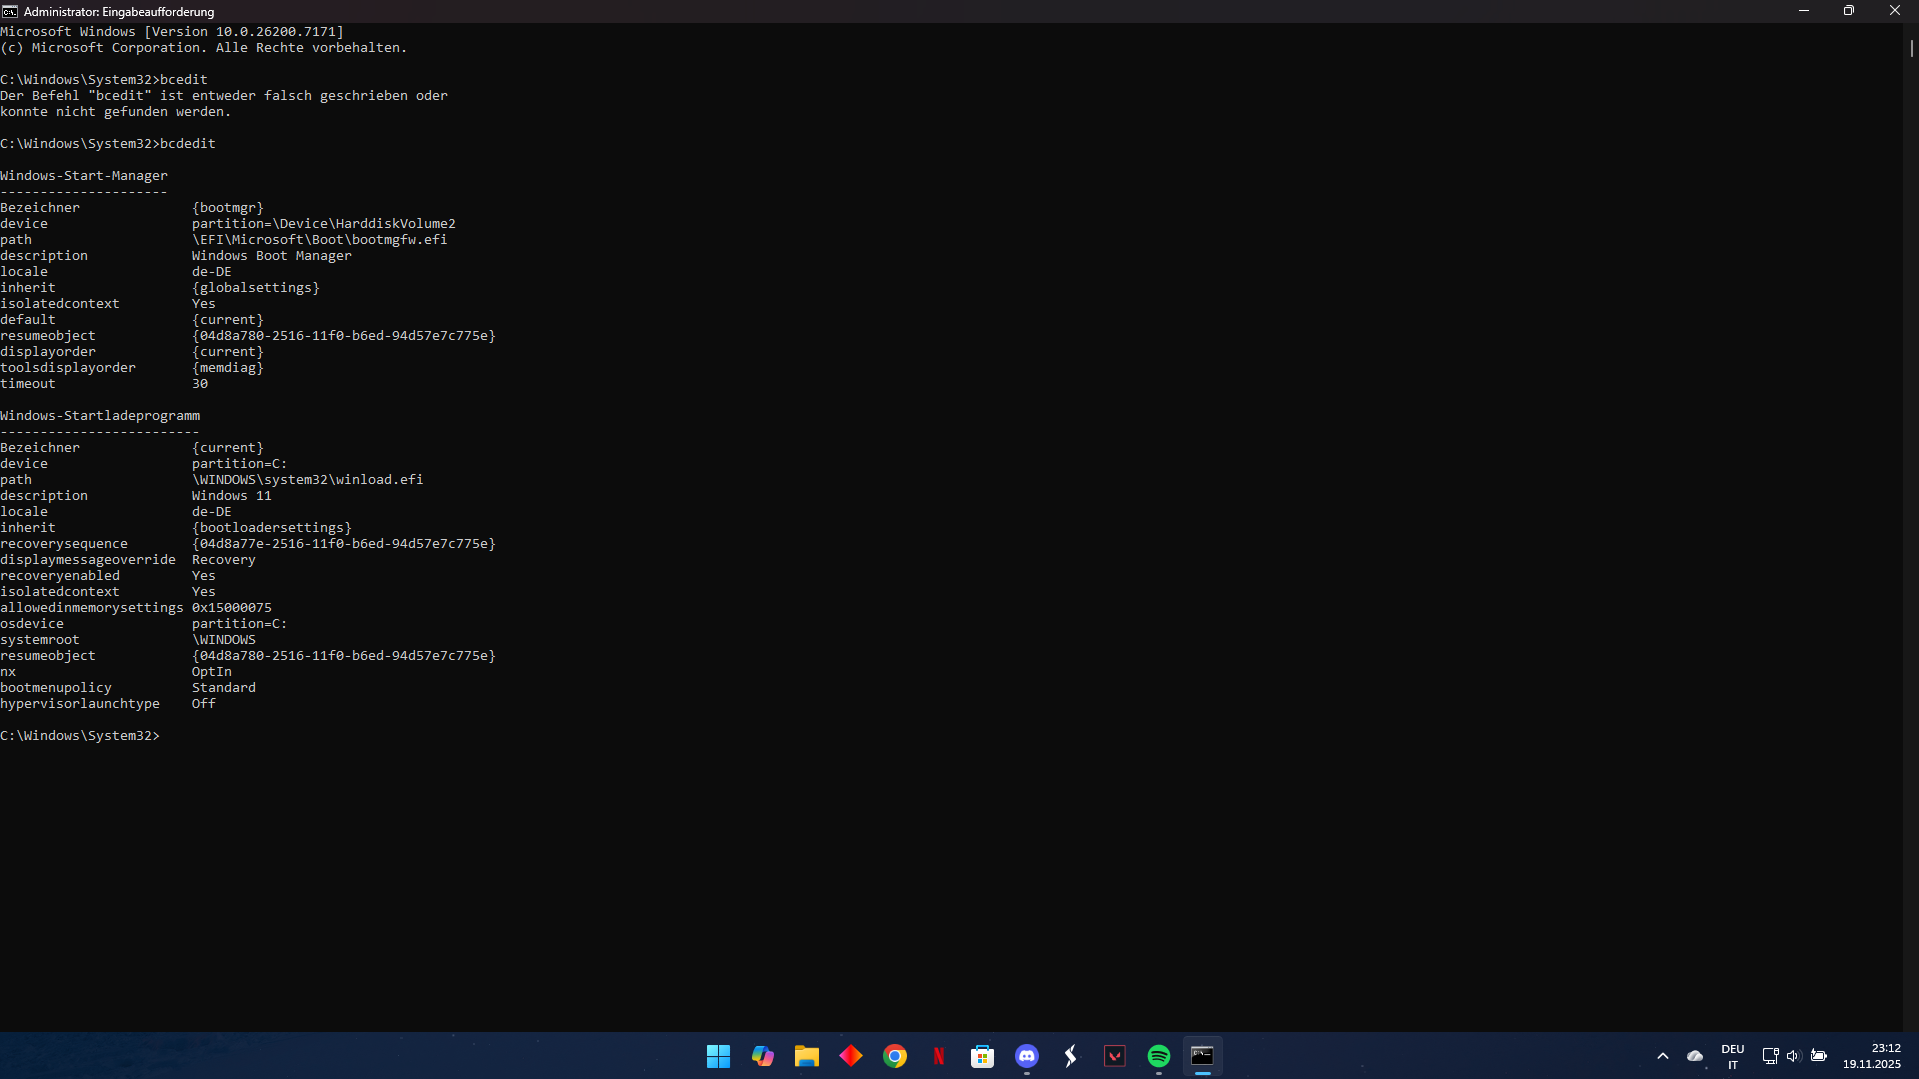Open Microsoft Store from the taskbar
The height and width of the screenshot is (1079, 1919).
982,1056
